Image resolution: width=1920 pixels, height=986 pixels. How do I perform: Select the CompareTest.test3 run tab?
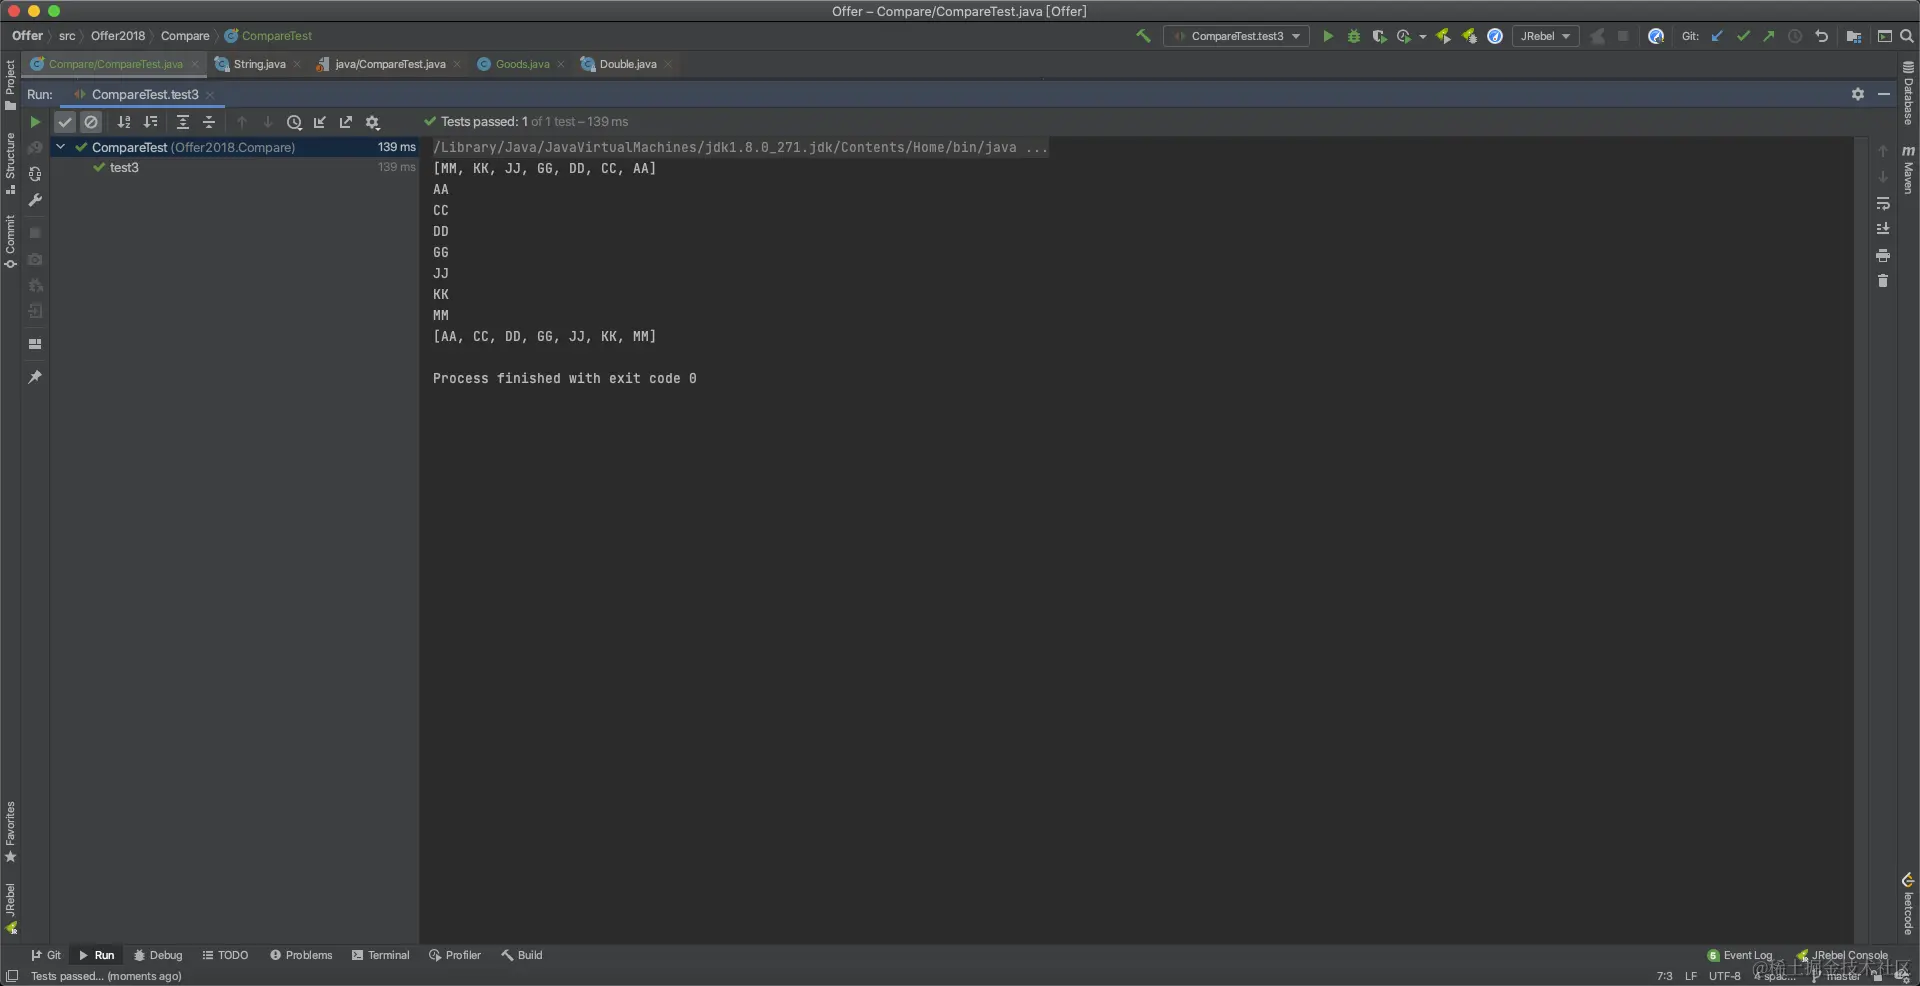(145, 95)
